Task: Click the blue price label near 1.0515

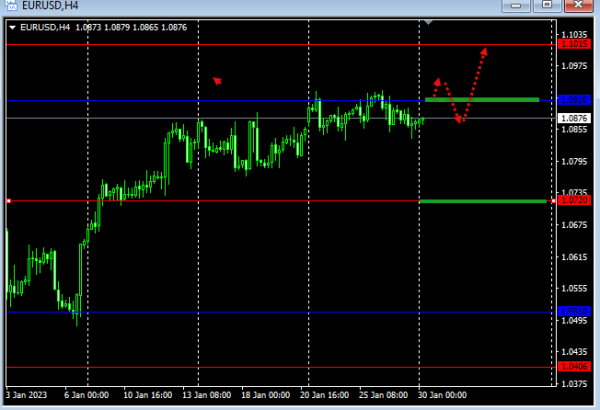Action: pyautogui.click(x=574, y=312)
